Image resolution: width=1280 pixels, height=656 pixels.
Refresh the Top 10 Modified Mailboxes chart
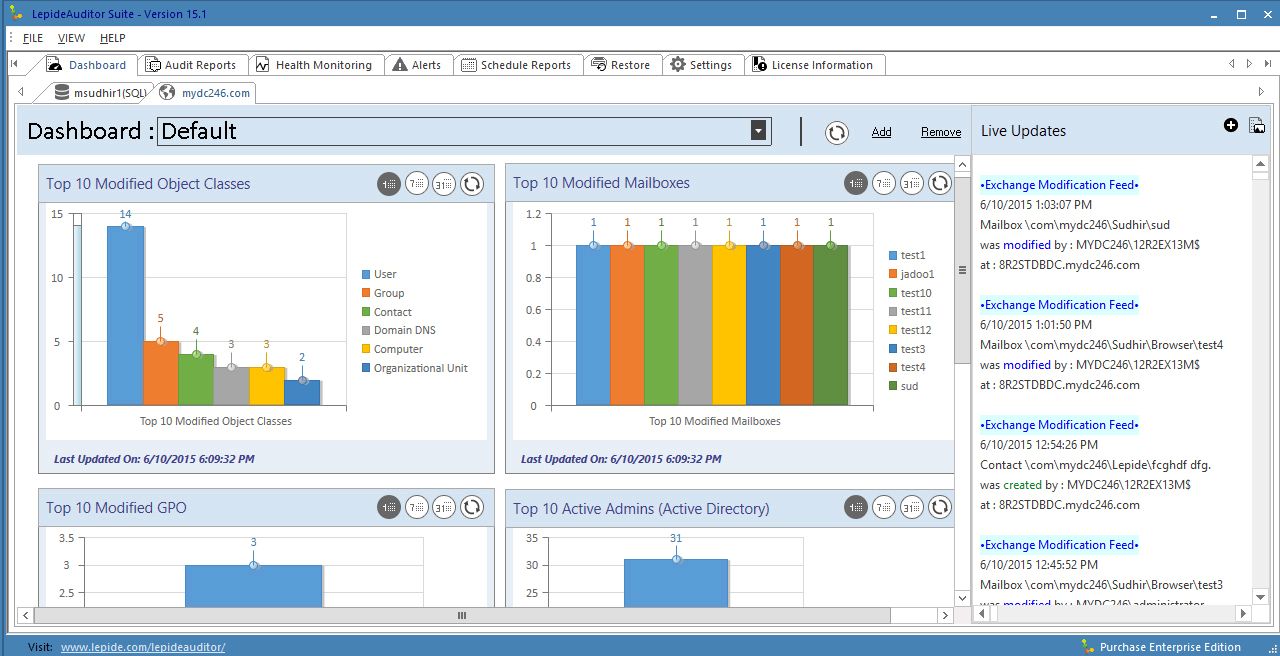pyautogui.click(x=940, y=183)
